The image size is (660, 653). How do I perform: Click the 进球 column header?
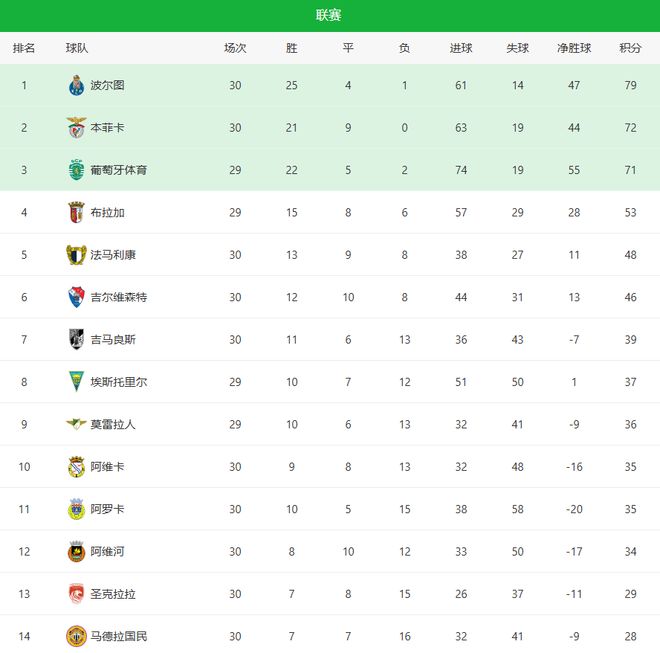pyautogui.click(x=461, y=48)
